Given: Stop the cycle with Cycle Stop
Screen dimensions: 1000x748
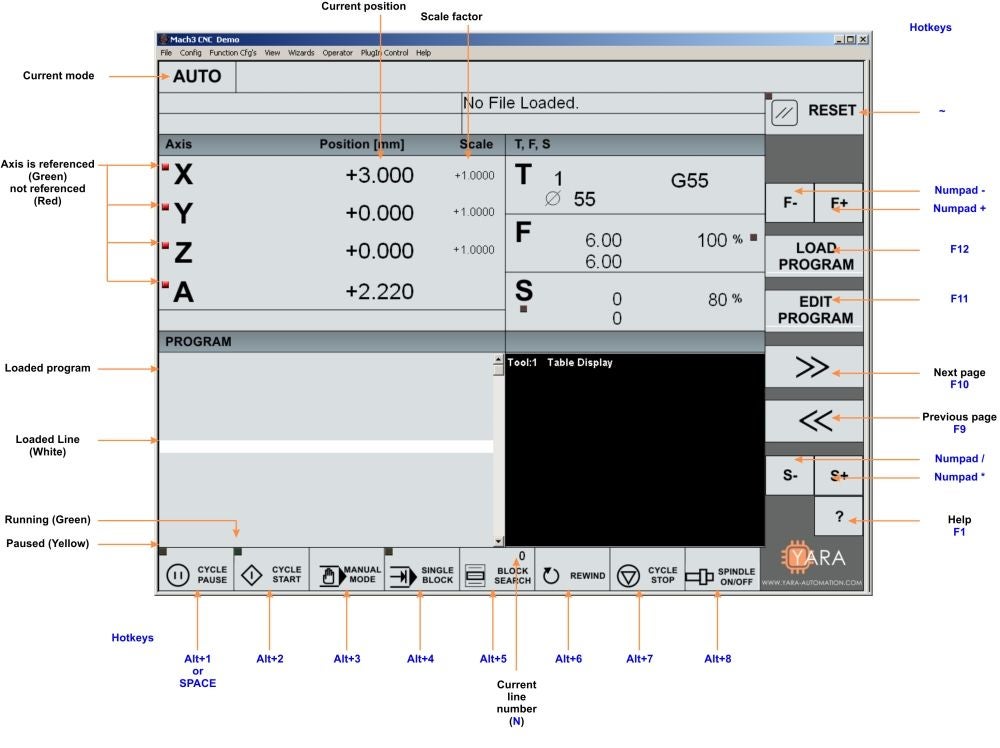Looking at the screenshot, I should [x=647, y=575].
